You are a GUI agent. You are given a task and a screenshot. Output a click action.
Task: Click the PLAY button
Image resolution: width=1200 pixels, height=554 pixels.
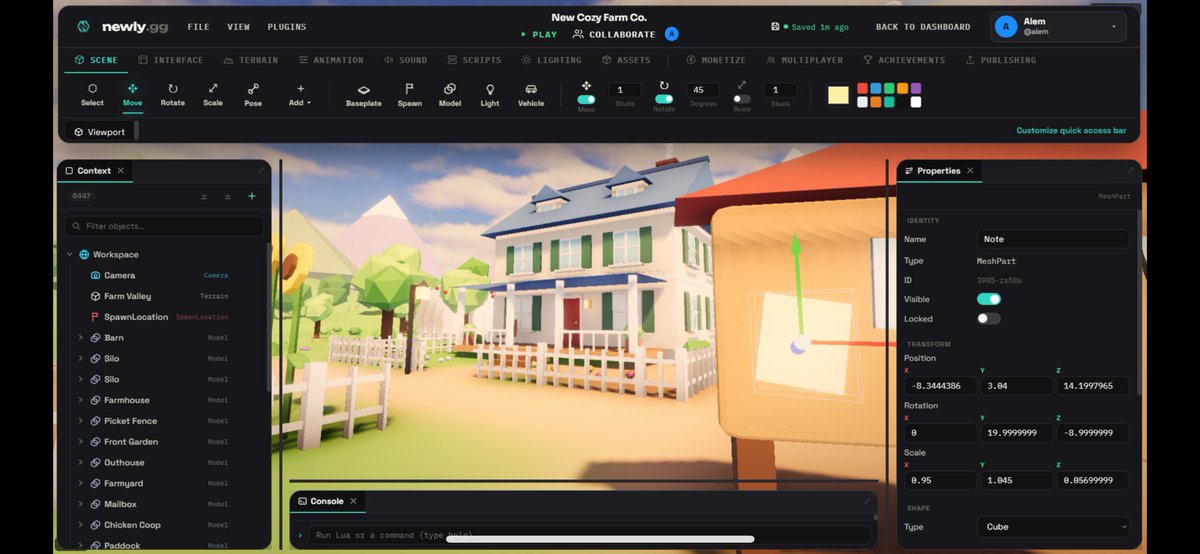(x=540, y=34)
